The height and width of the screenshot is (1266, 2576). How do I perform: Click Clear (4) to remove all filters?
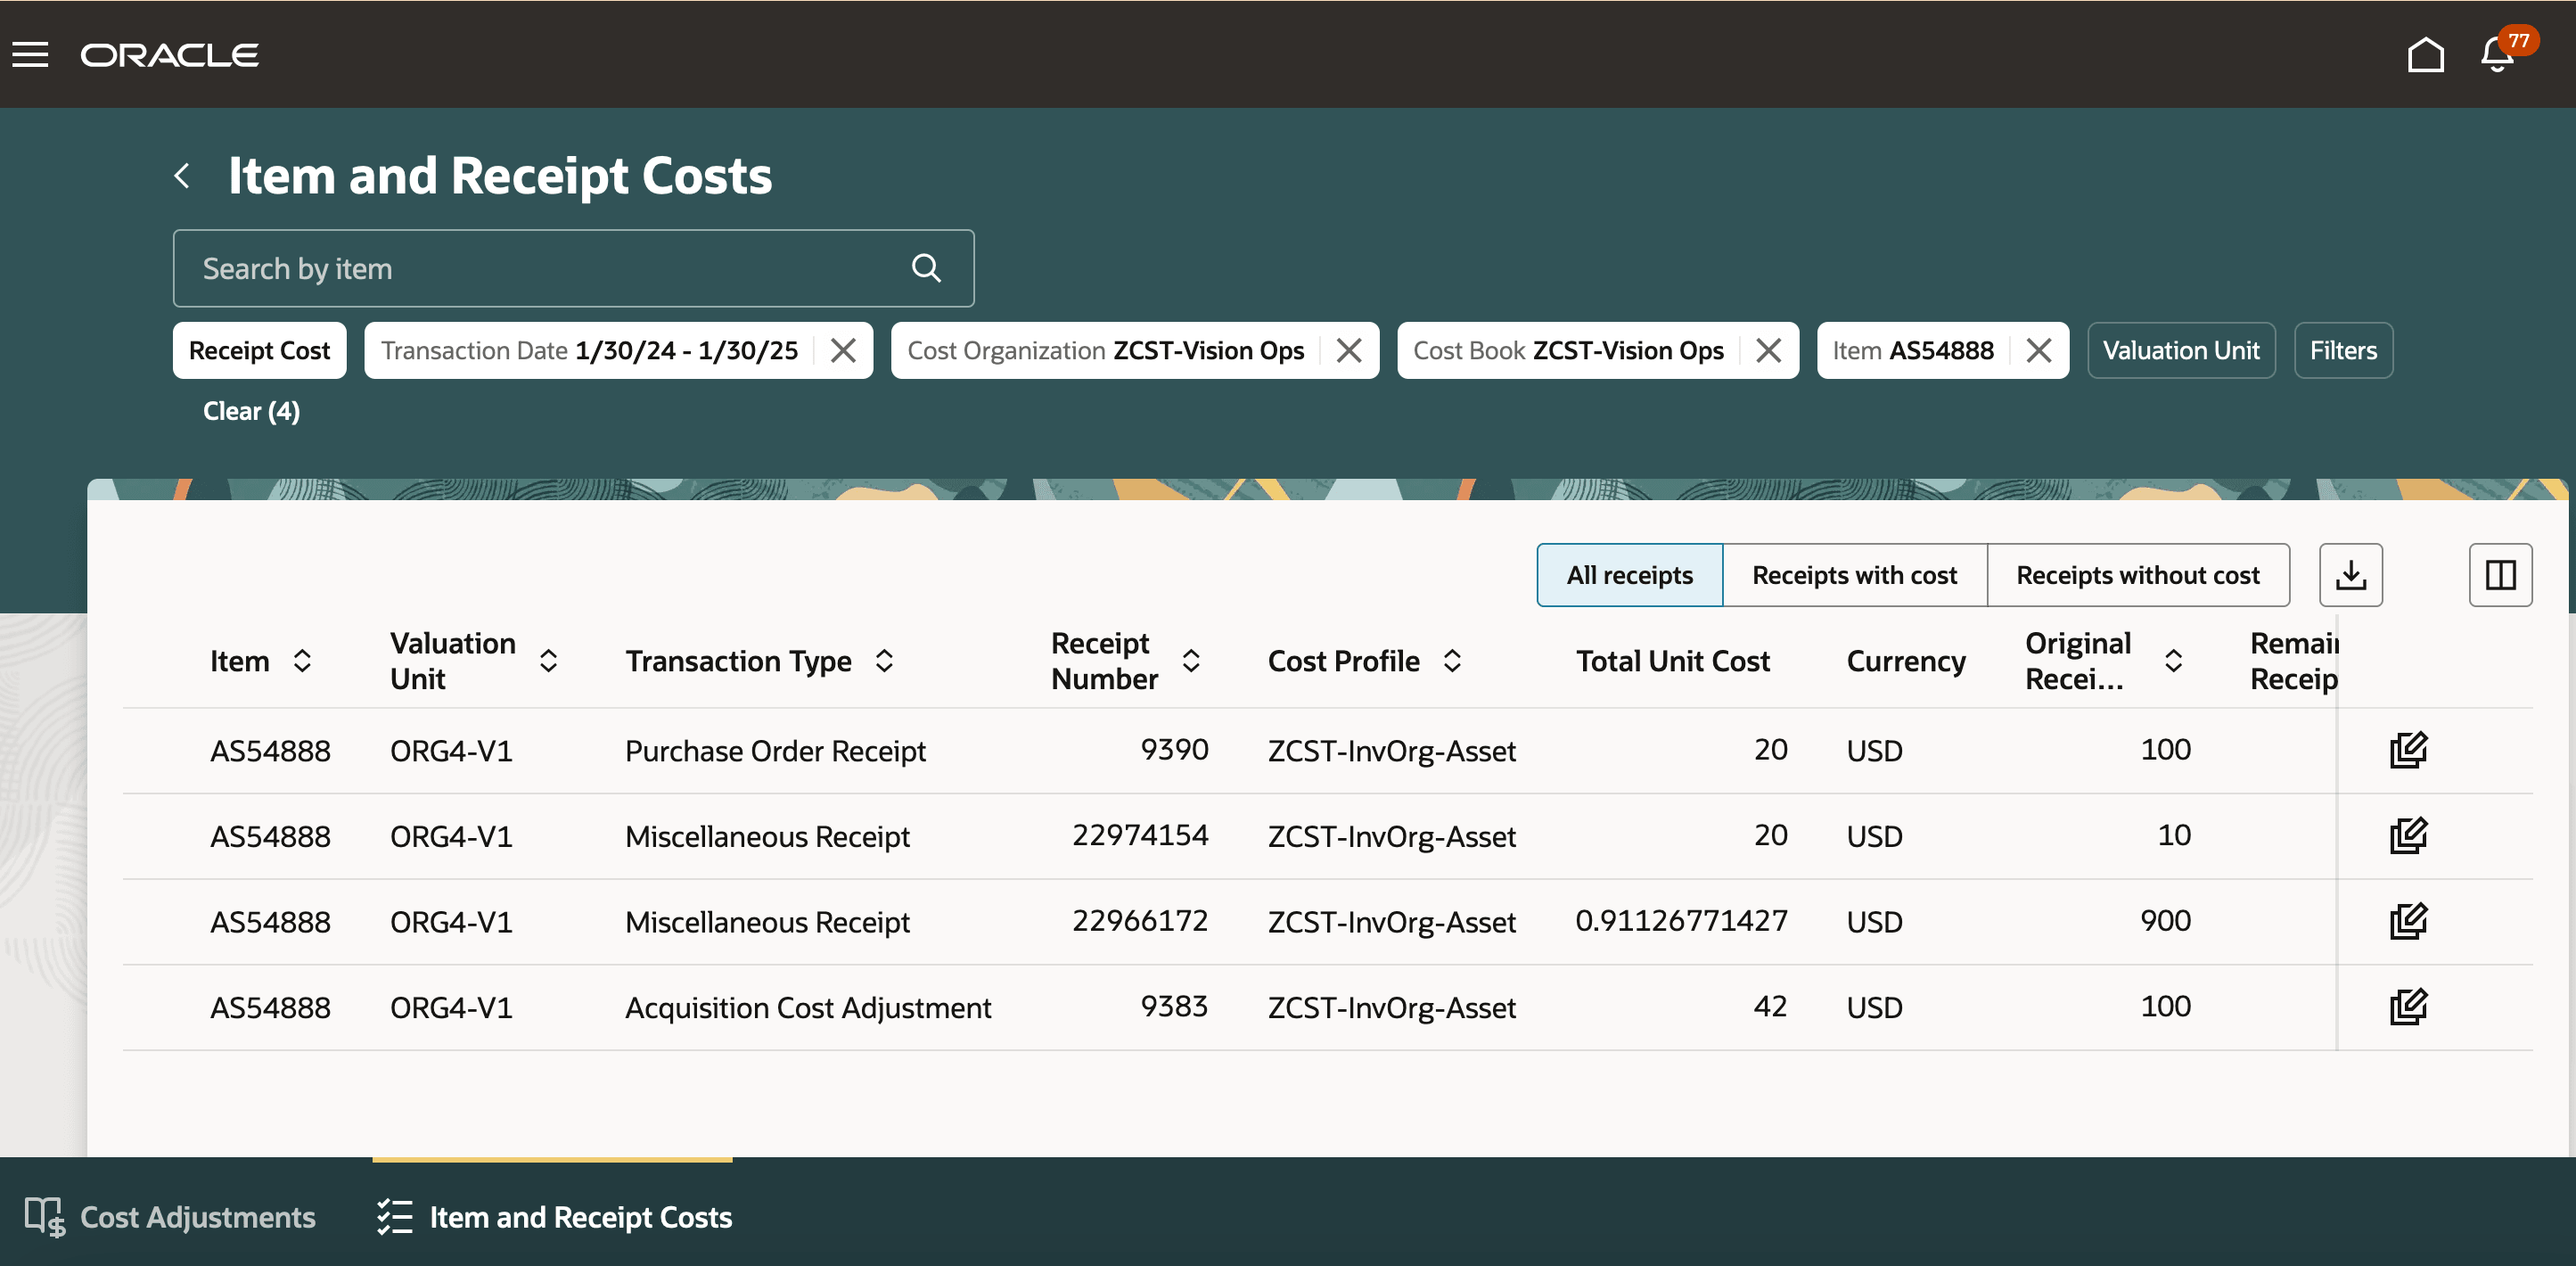(250, 410)
